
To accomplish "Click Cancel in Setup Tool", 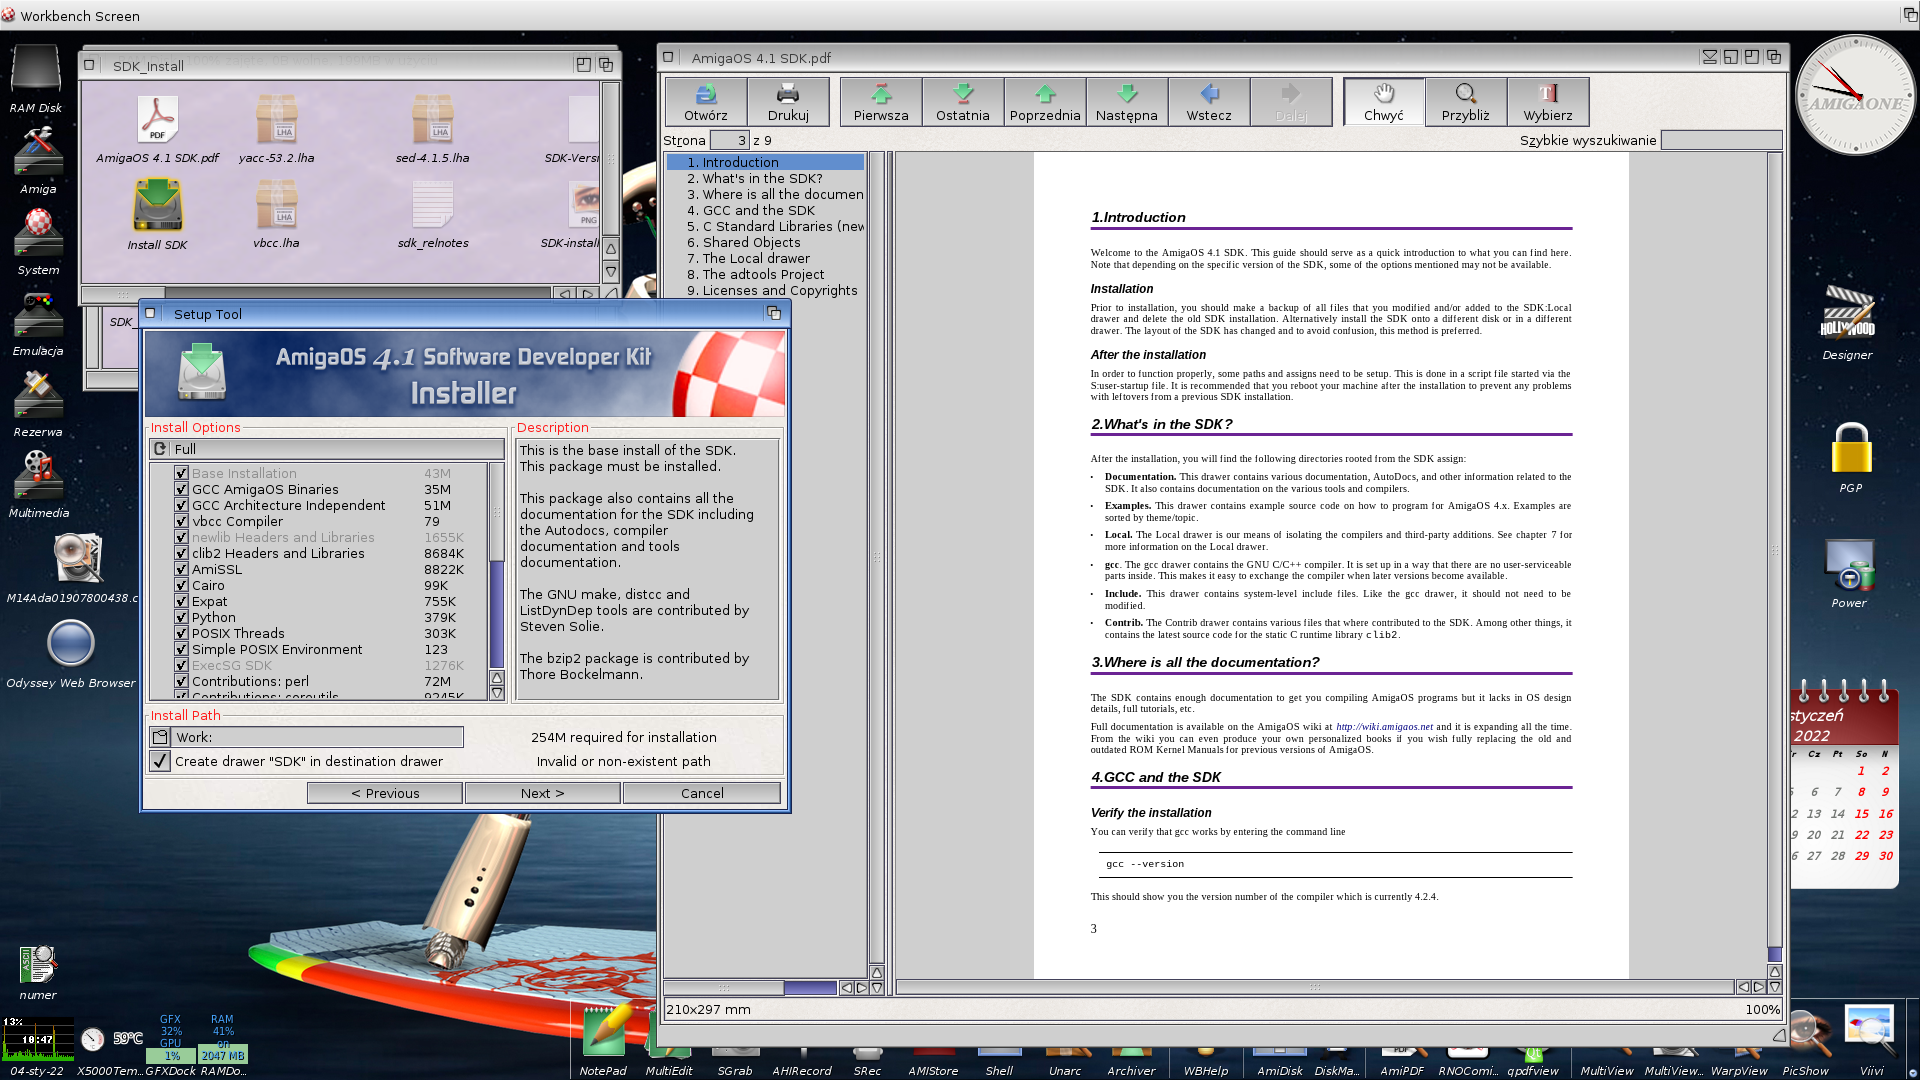I will coord(702,793).
